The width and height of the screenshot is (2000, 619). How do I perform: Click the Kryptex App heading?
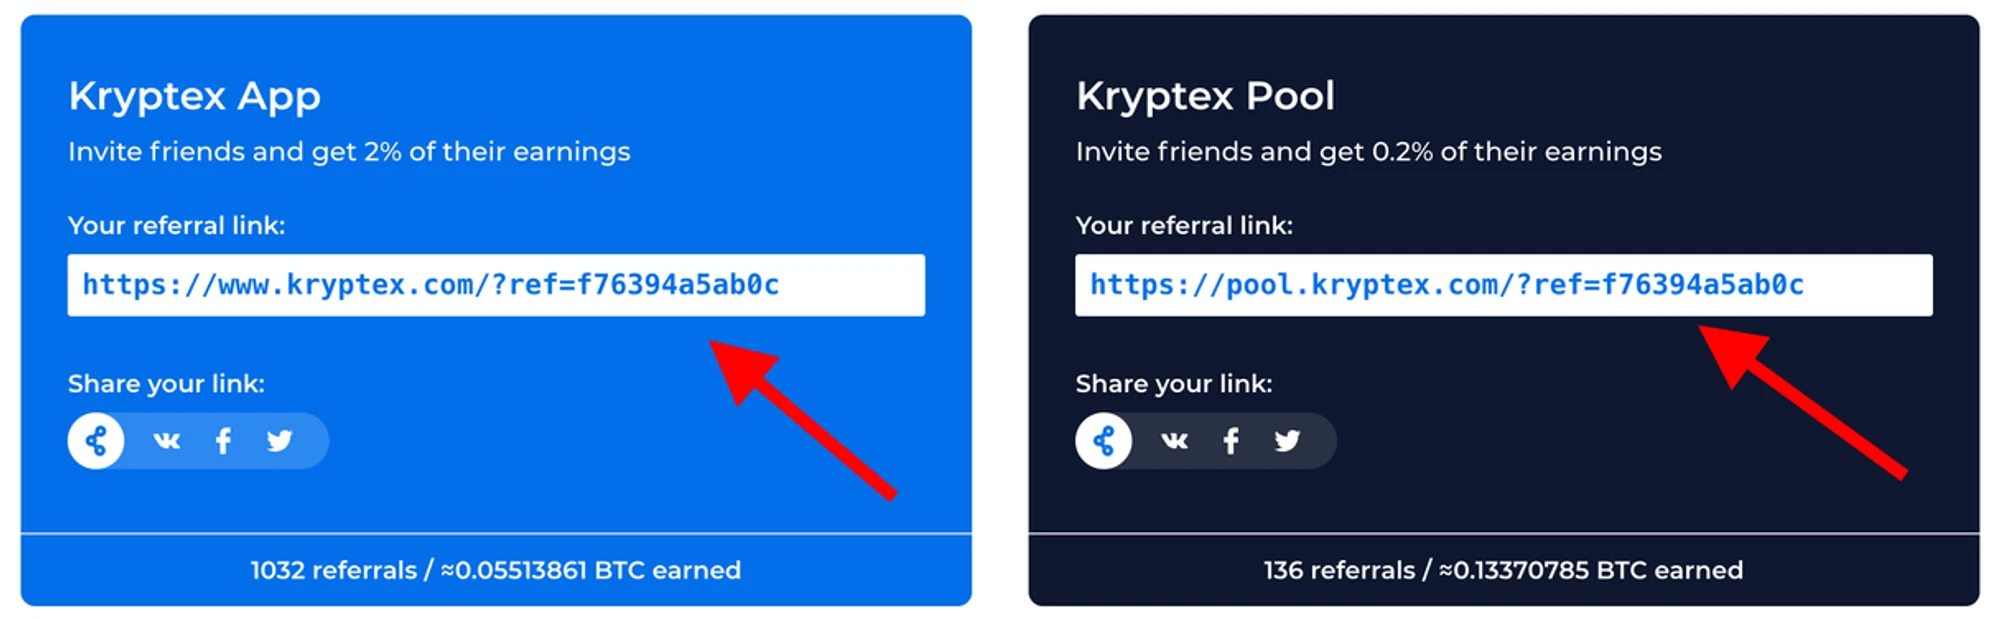195,96
